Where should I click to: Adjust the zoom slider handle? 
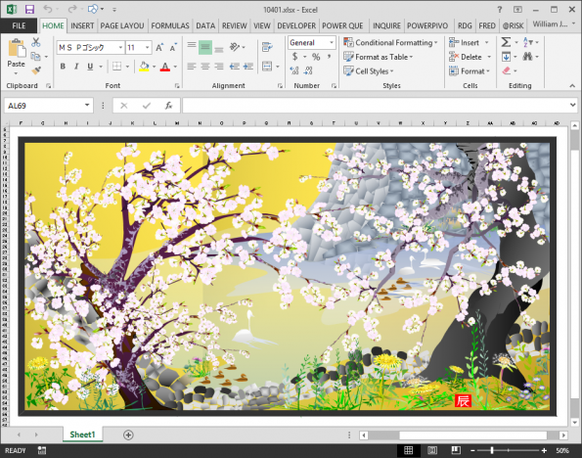(x=492, y=451)
